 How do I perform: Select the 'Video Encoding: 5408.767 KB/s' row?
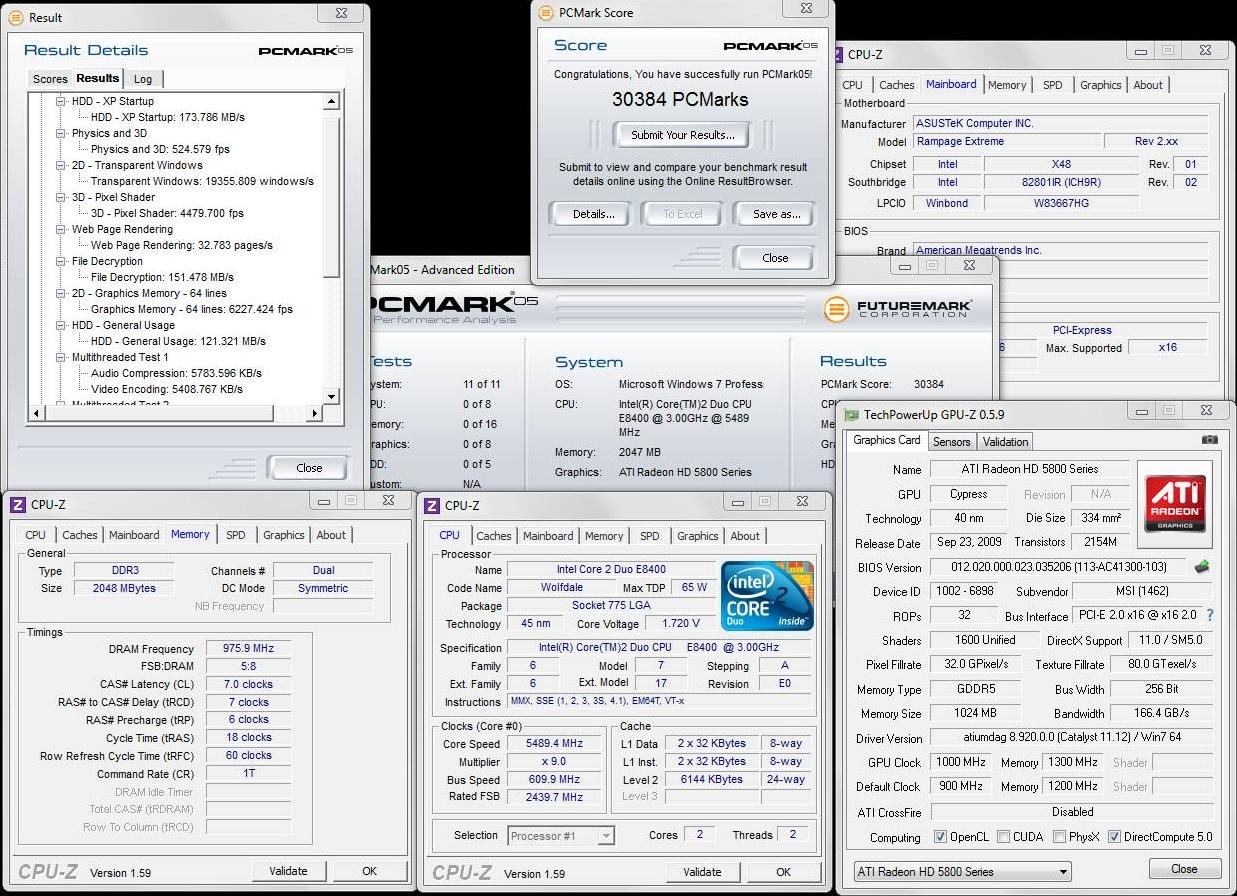point(166,389)
